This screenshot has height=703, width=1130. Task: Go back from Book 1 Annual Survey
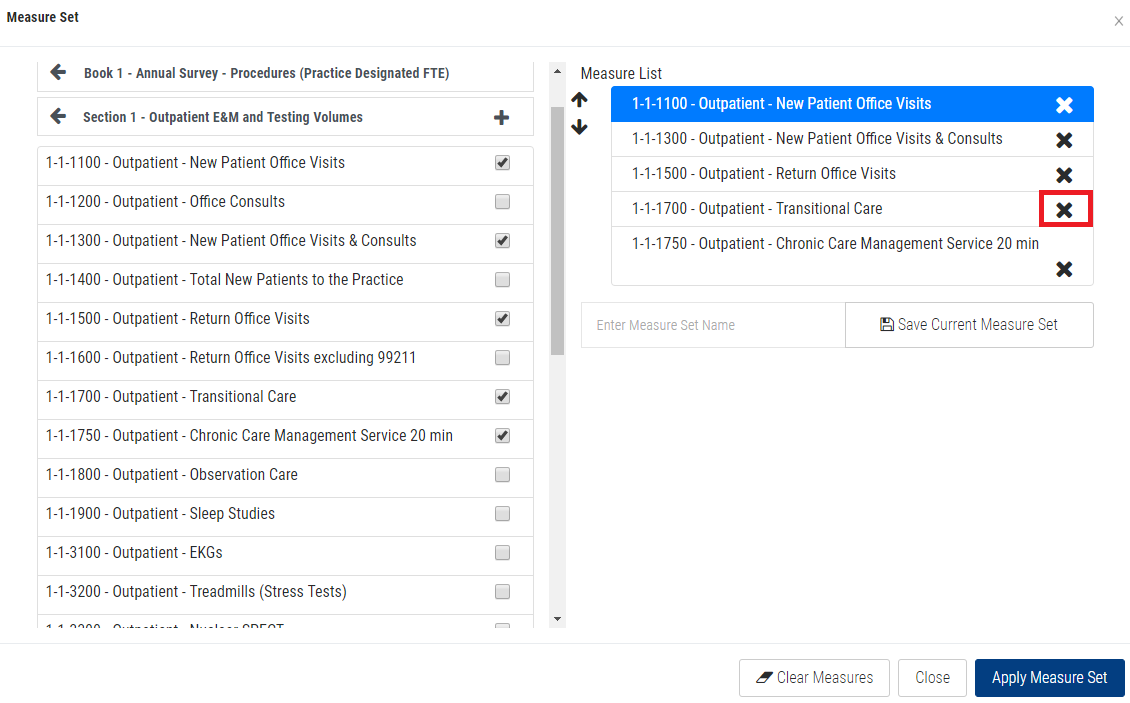[x=58, y=73]
